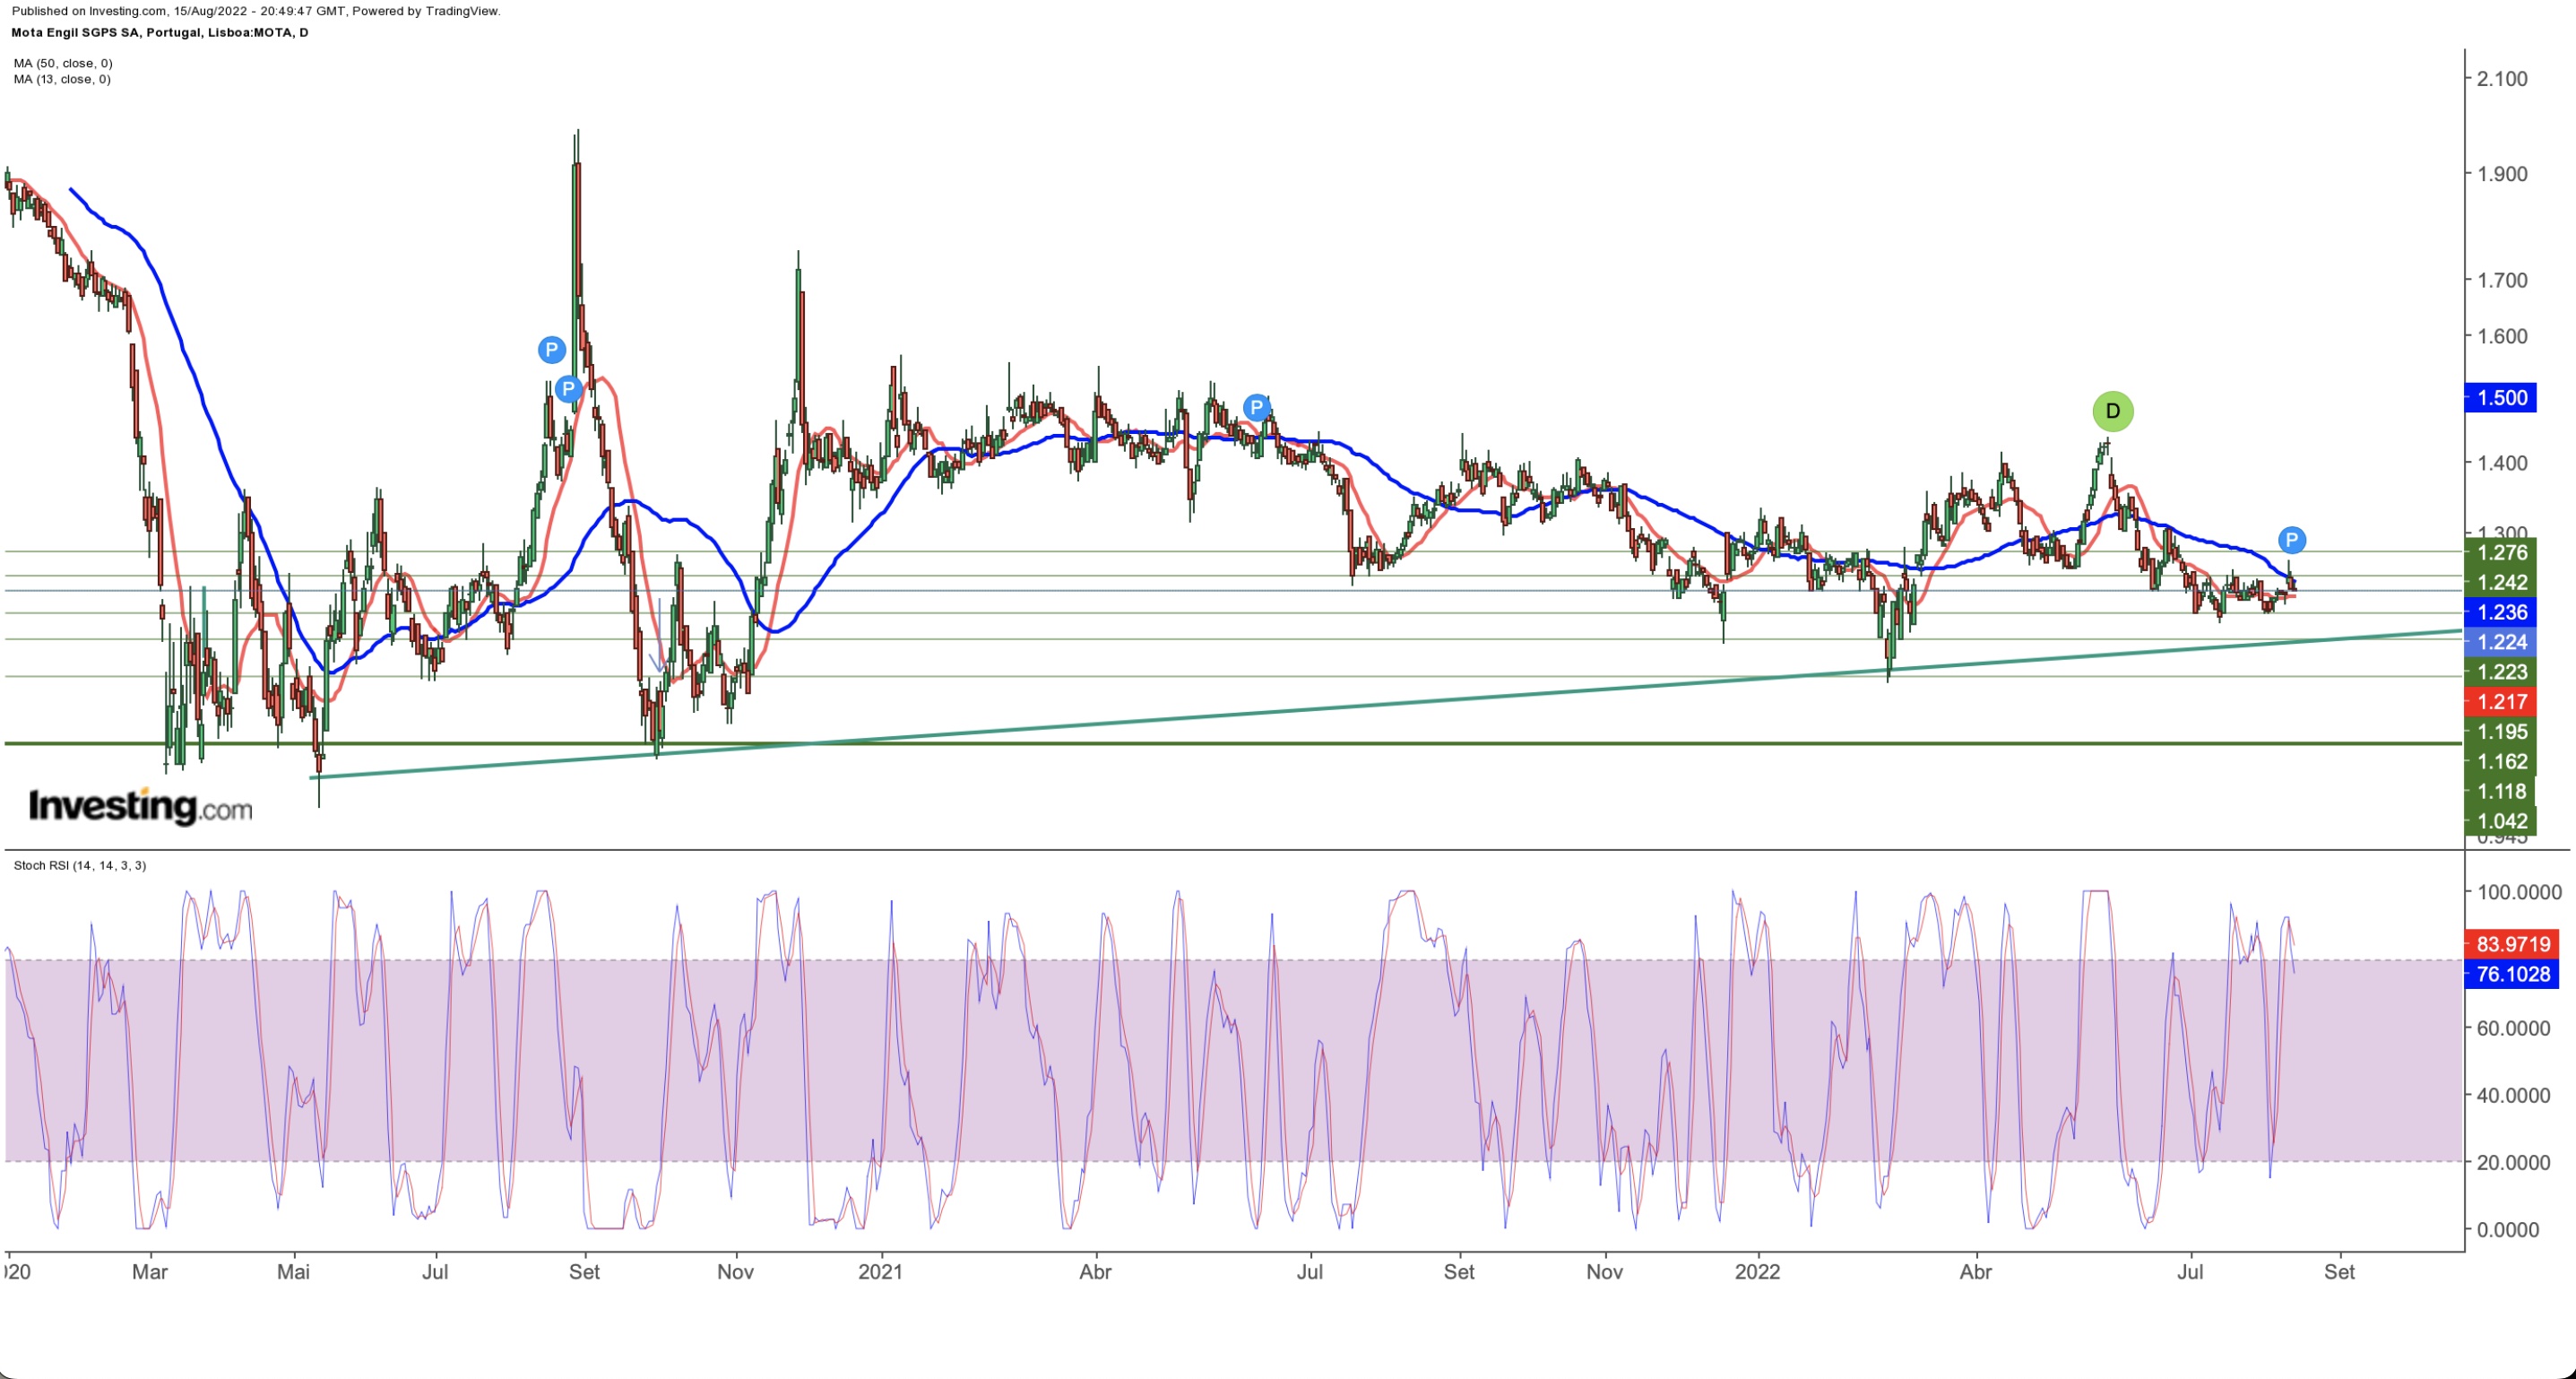Click the Investing.com logo watermark
Viewport: 2576px width, 1379px height.
coord(140,806)
